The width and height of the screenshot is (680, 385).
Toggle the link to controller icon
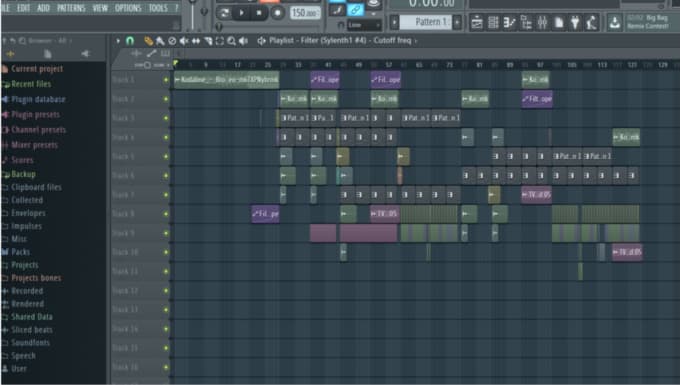click(355, 10)
